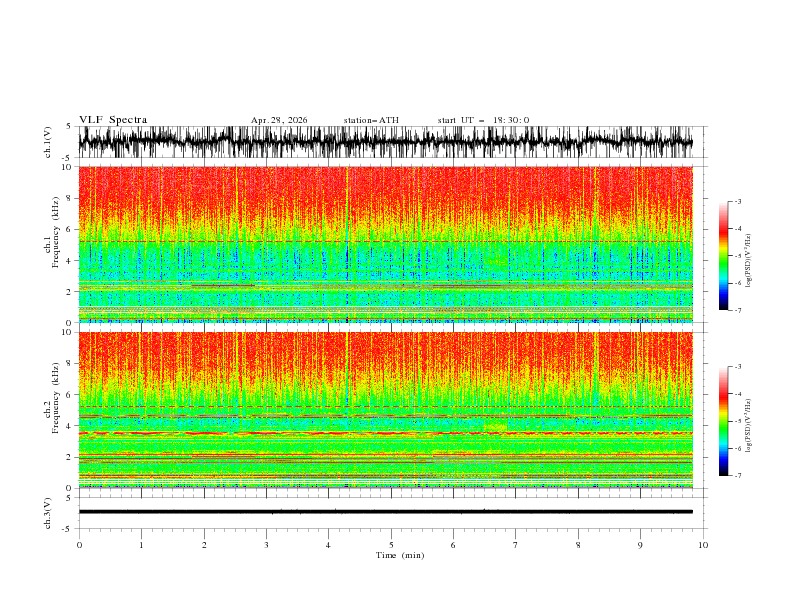Click the start UT 18:30:0 text

483,120
